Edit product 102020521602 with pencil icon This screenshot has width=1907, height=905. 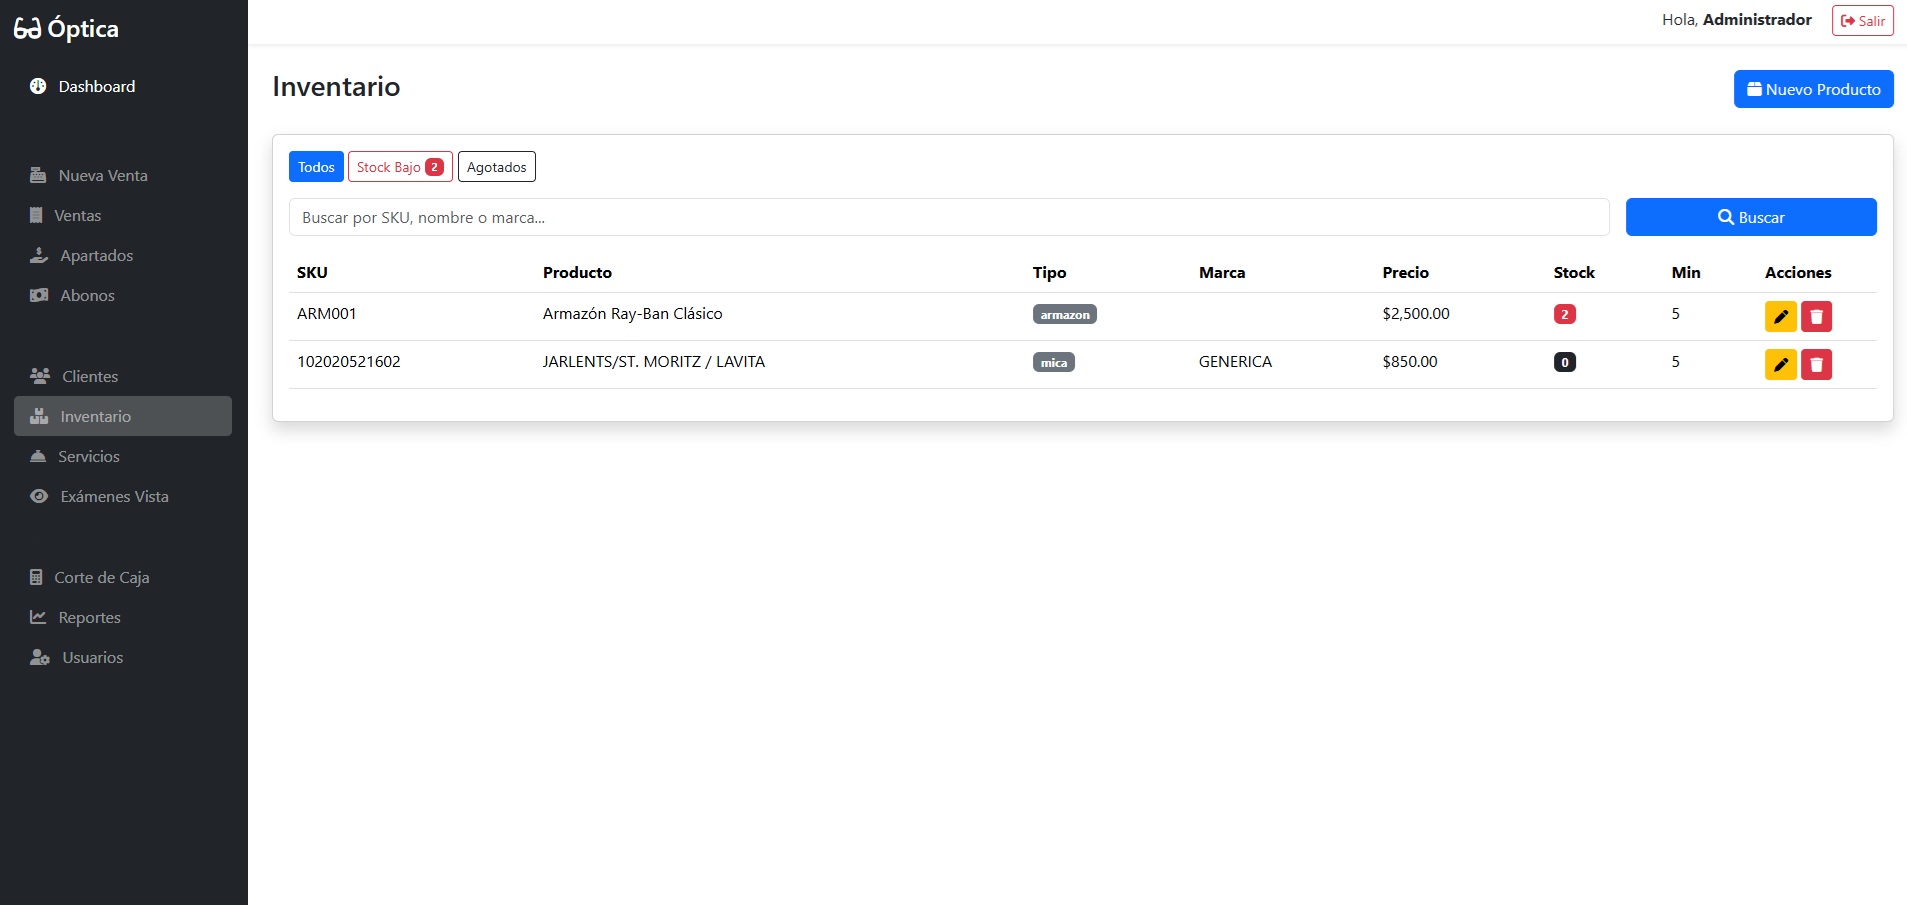(1780, 365)
